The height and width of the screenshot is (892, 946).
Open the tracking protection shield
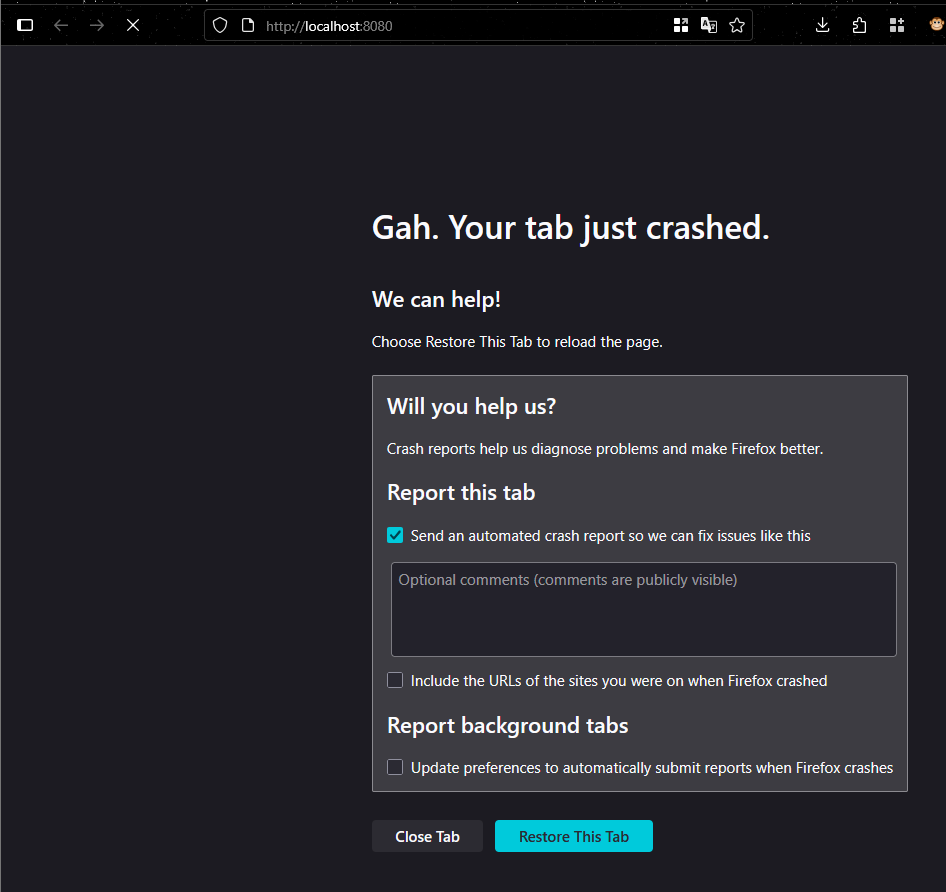click(219, 25)
